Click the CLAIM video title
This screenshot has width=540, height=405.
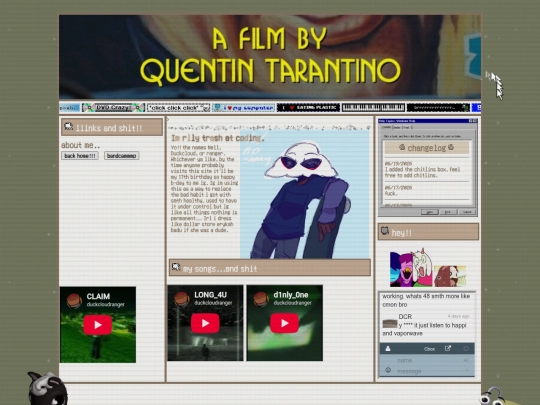tap(98, 296)
